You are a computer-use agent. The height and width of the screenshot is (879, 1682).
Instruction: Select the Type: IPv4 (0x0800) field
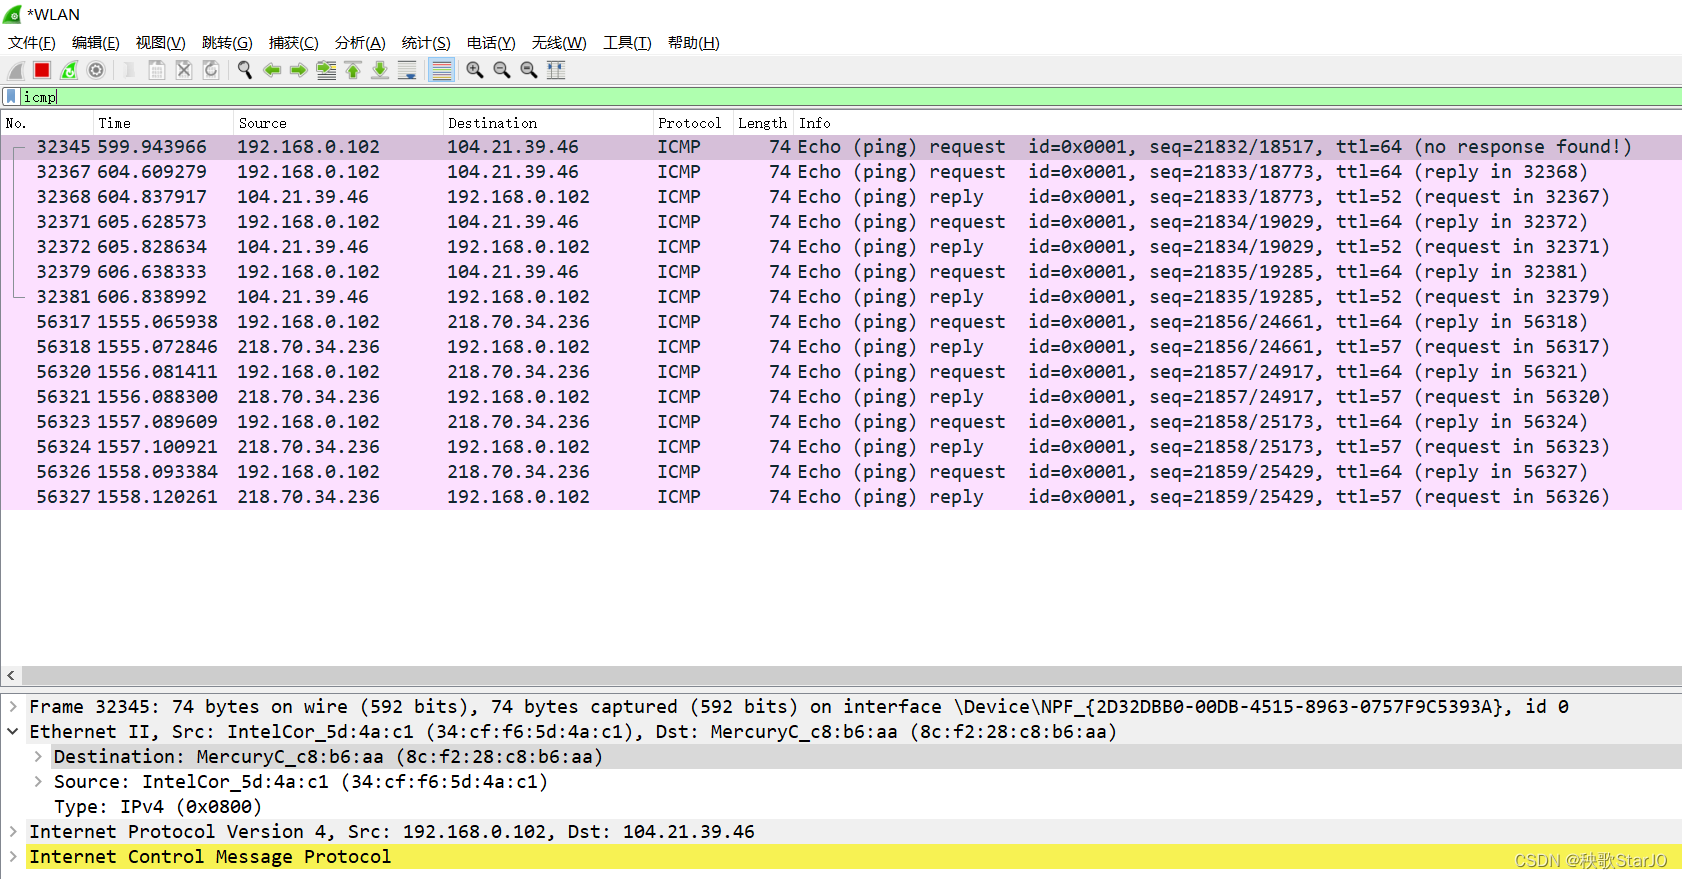click(x=157, y=807)
